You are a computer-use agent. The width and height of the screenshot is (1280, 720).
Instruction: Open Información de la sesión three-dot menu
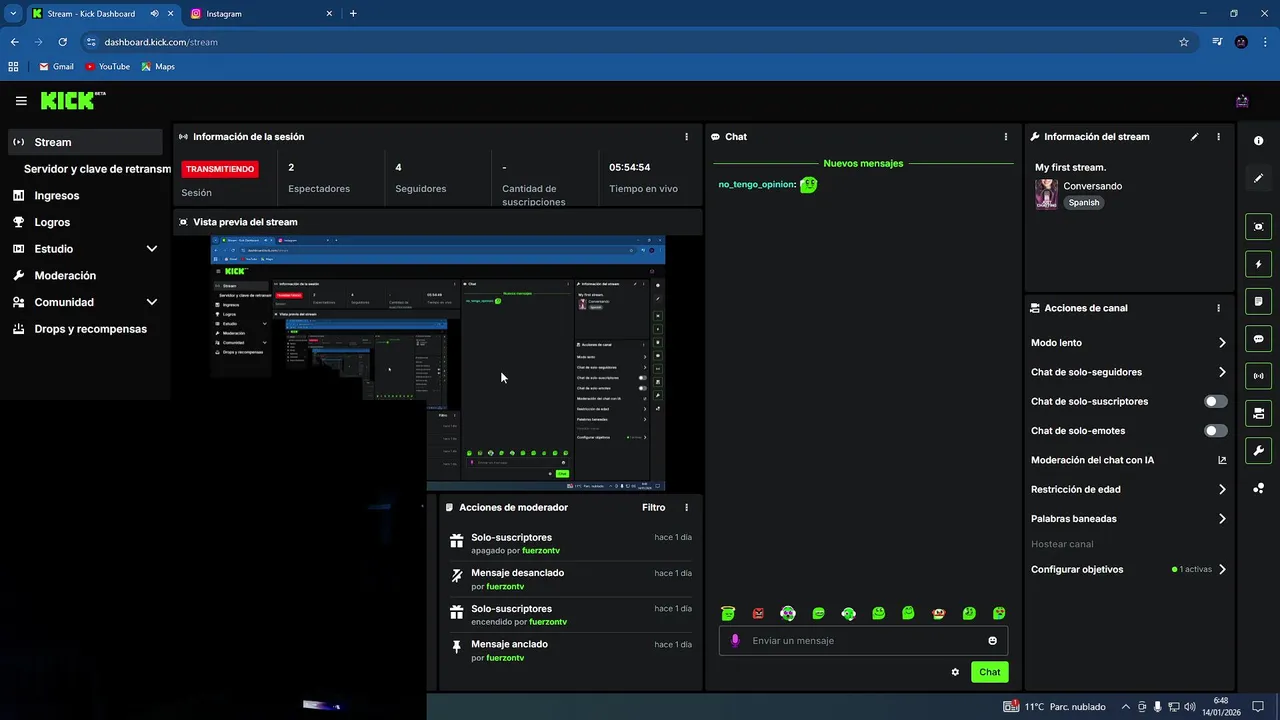(686, 137)
